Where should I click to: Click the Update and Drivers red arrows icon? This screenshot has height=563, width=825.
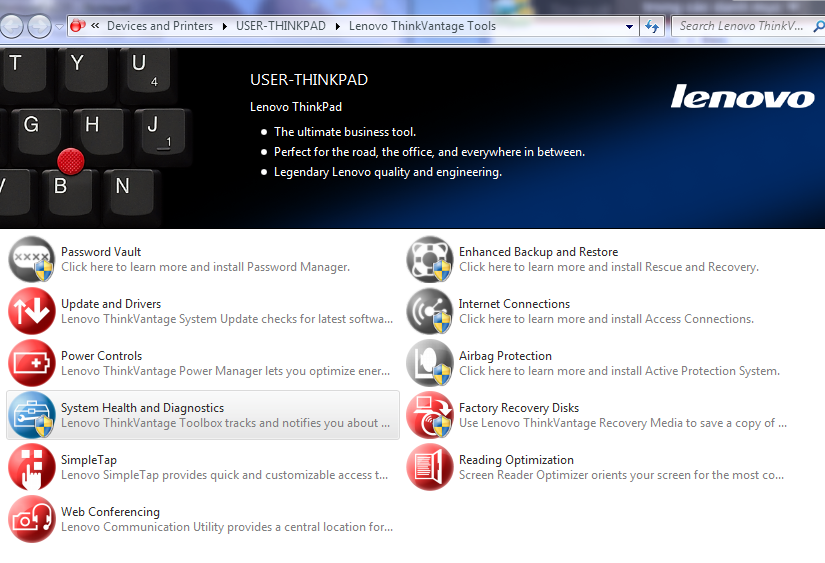[32, 311]
